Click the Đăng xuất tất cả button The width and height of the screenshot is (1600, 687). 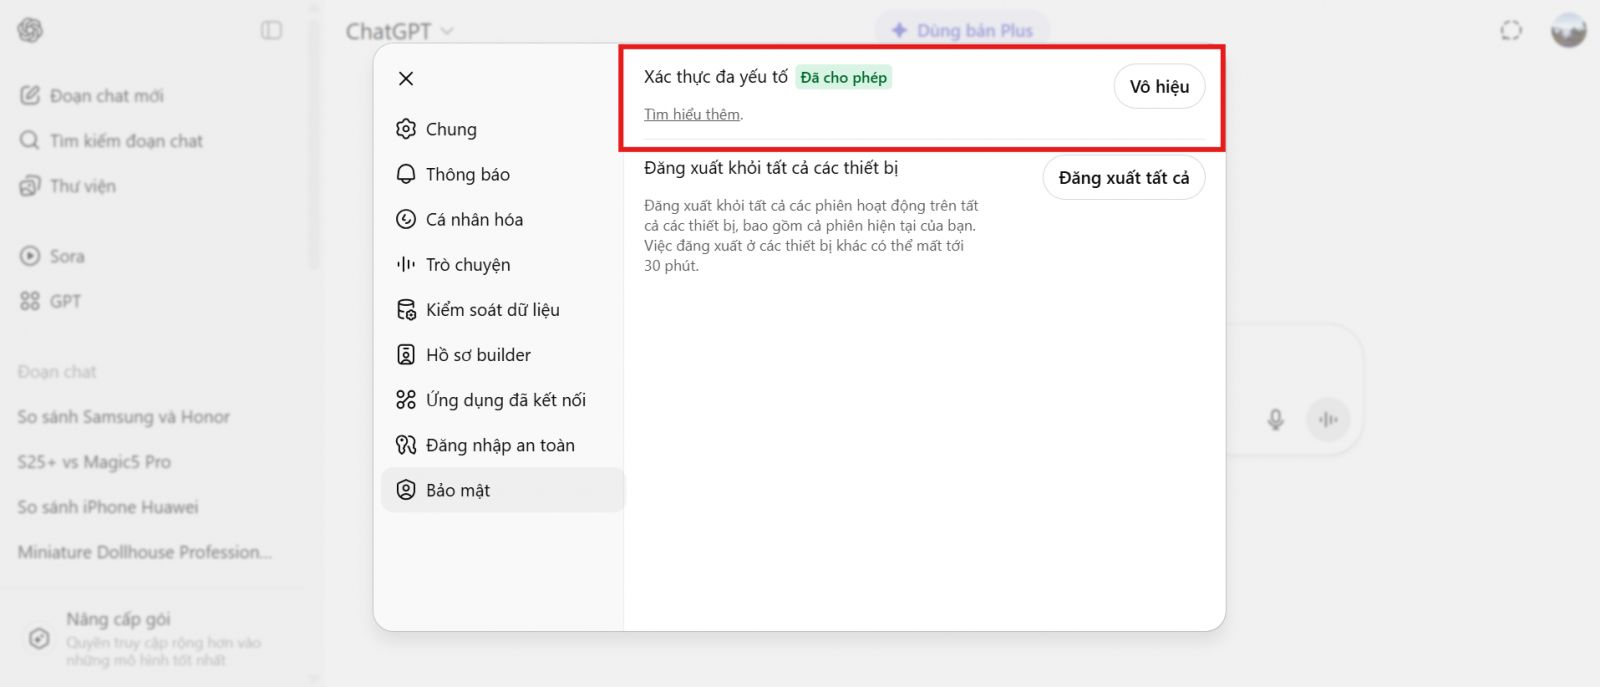point(1124,178)
